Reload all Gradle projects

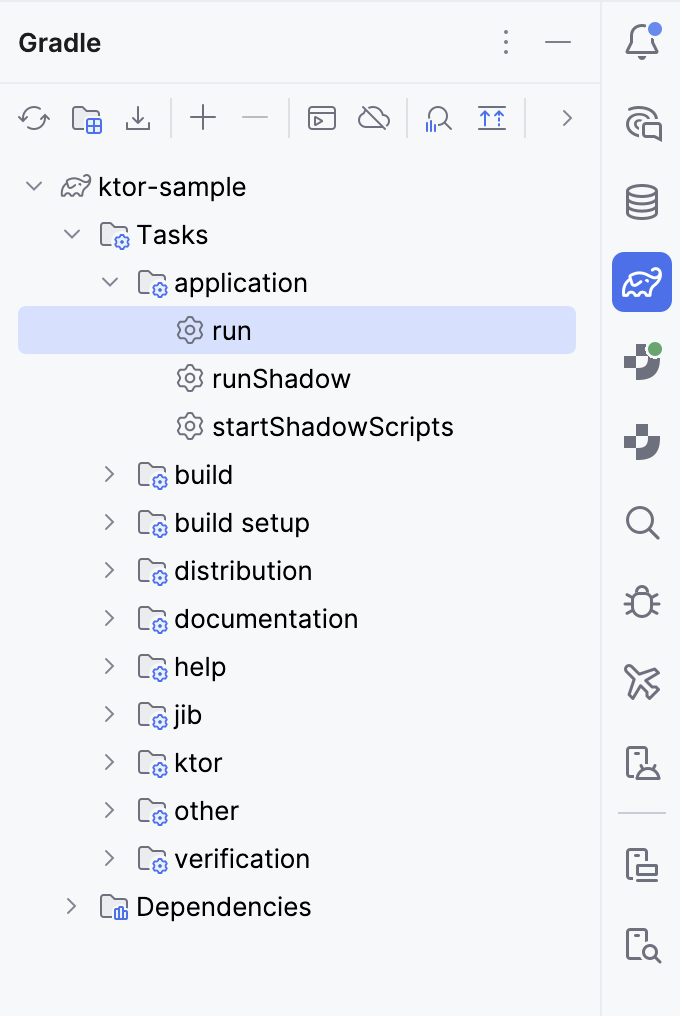coord(34,119)
